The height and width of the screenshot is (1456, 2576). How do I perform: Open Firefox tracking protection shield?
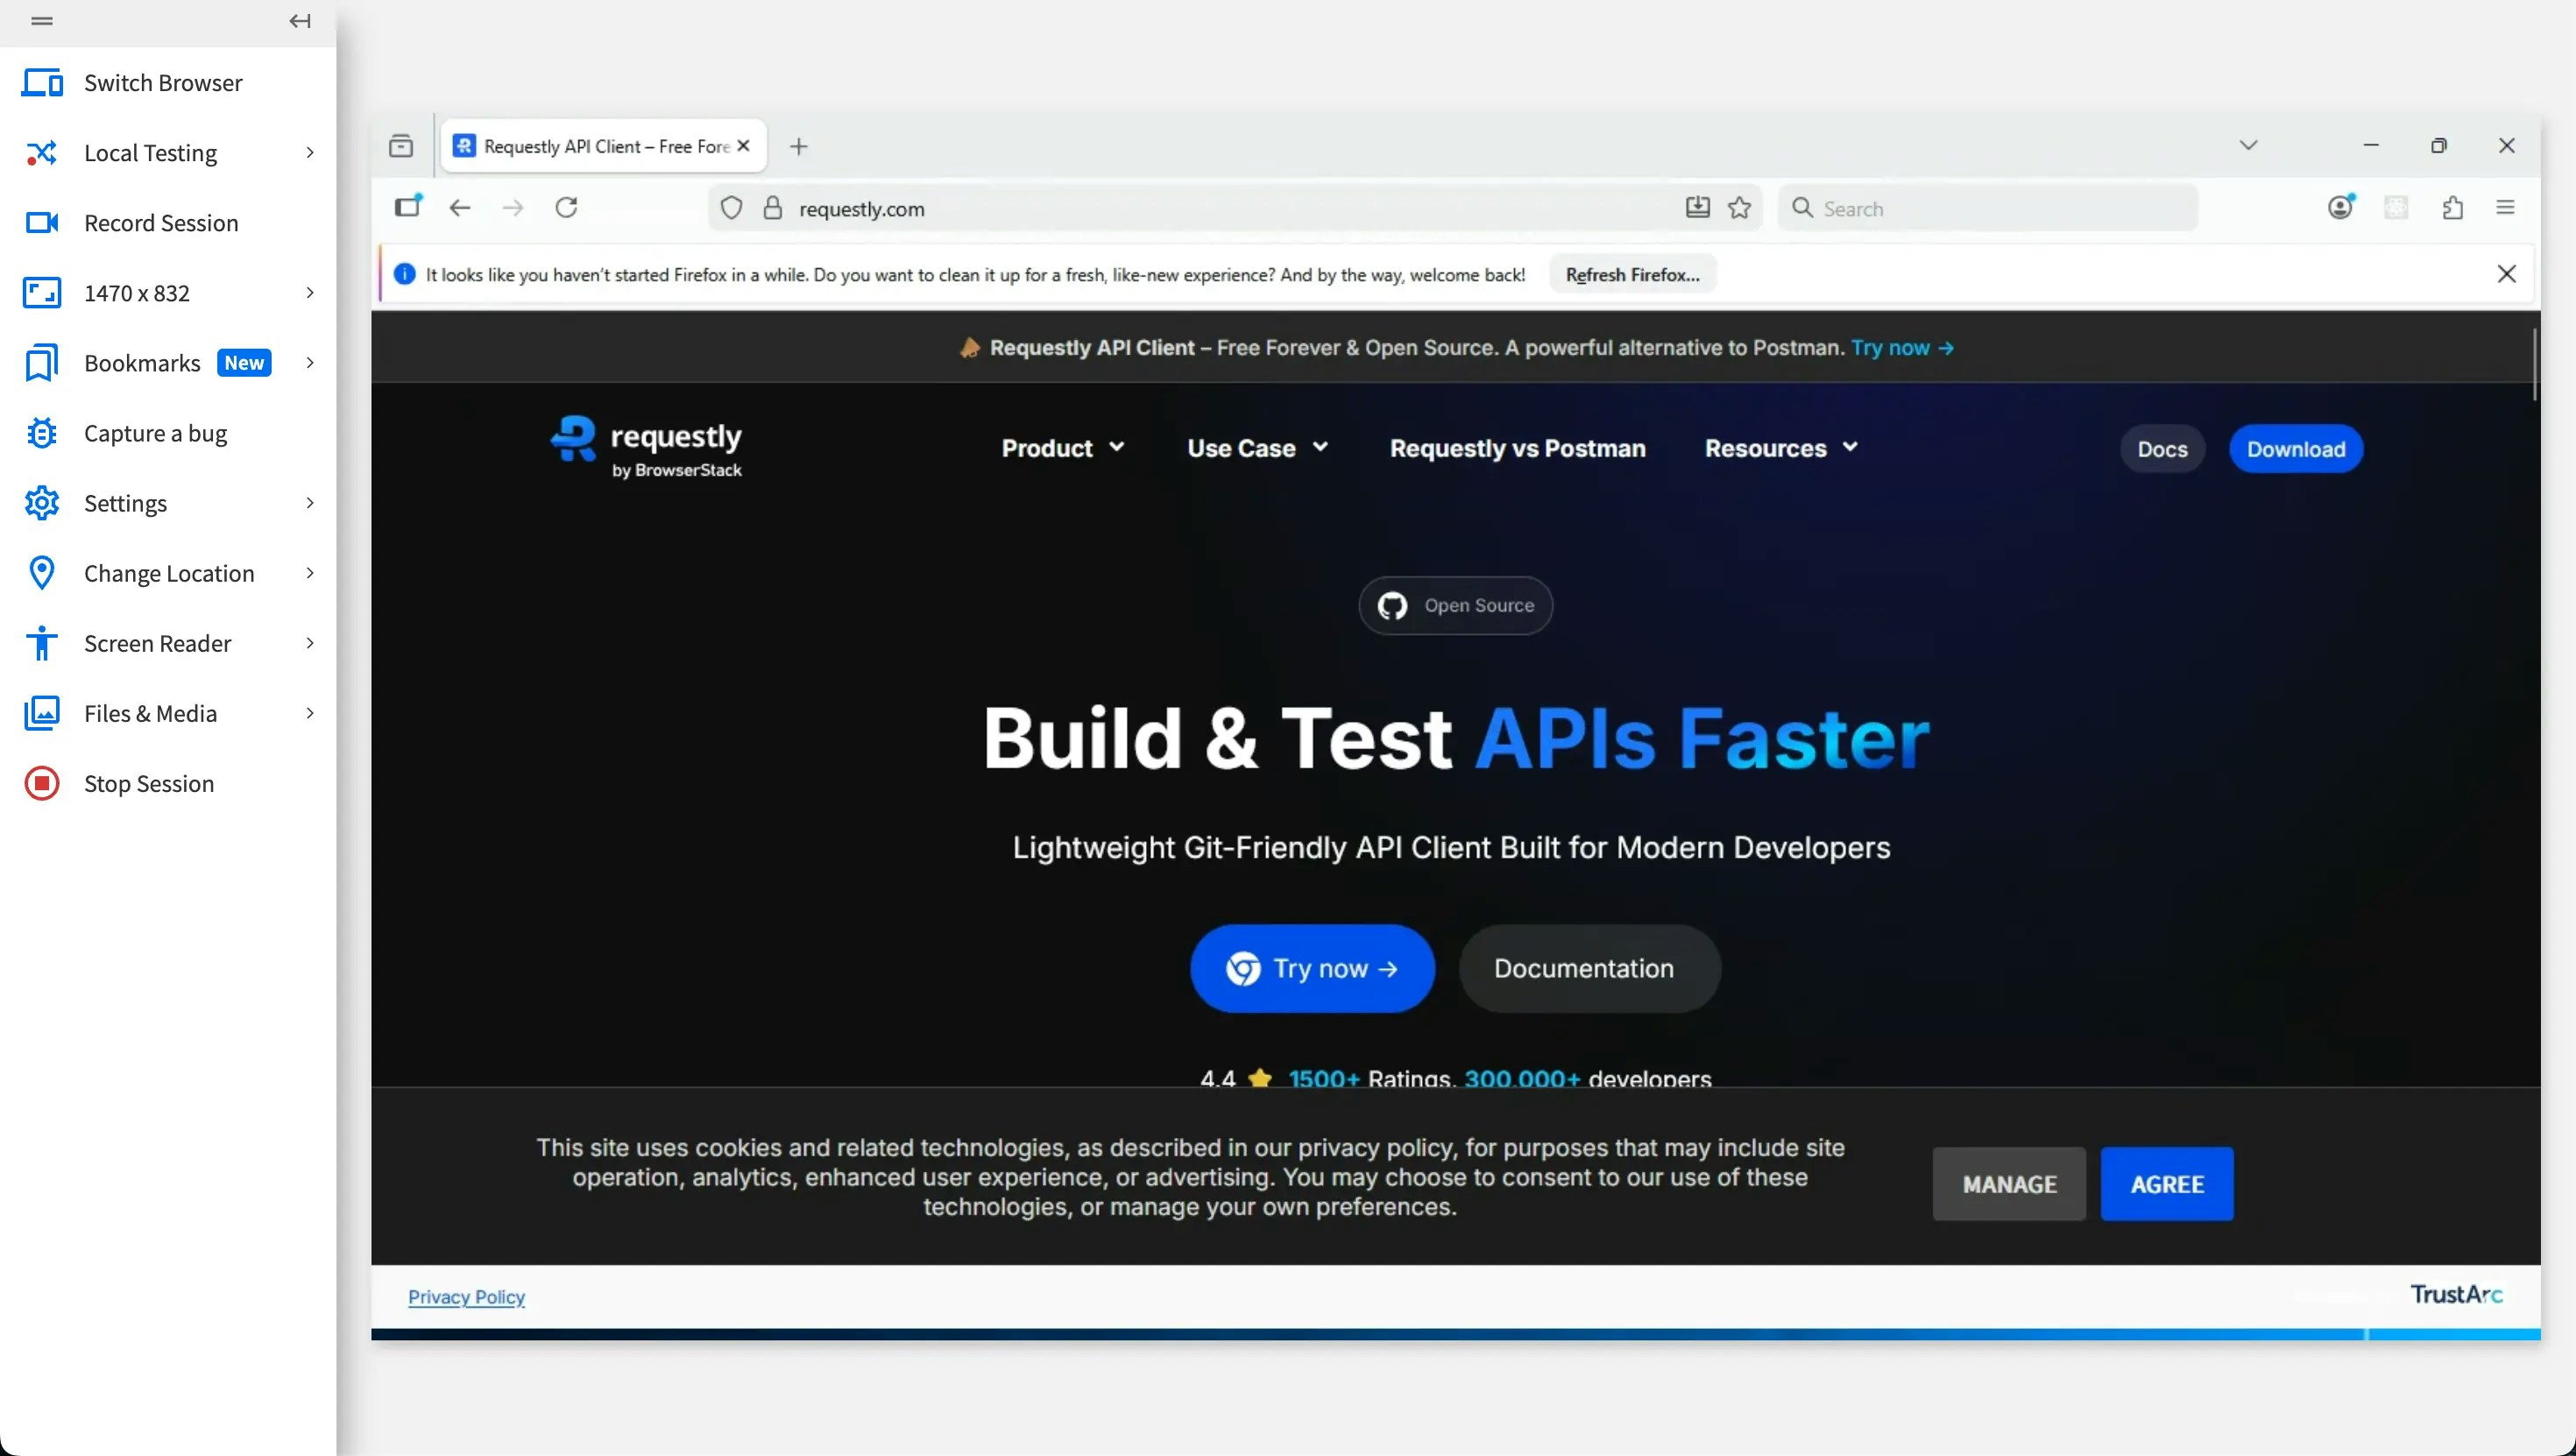[731, 208]
